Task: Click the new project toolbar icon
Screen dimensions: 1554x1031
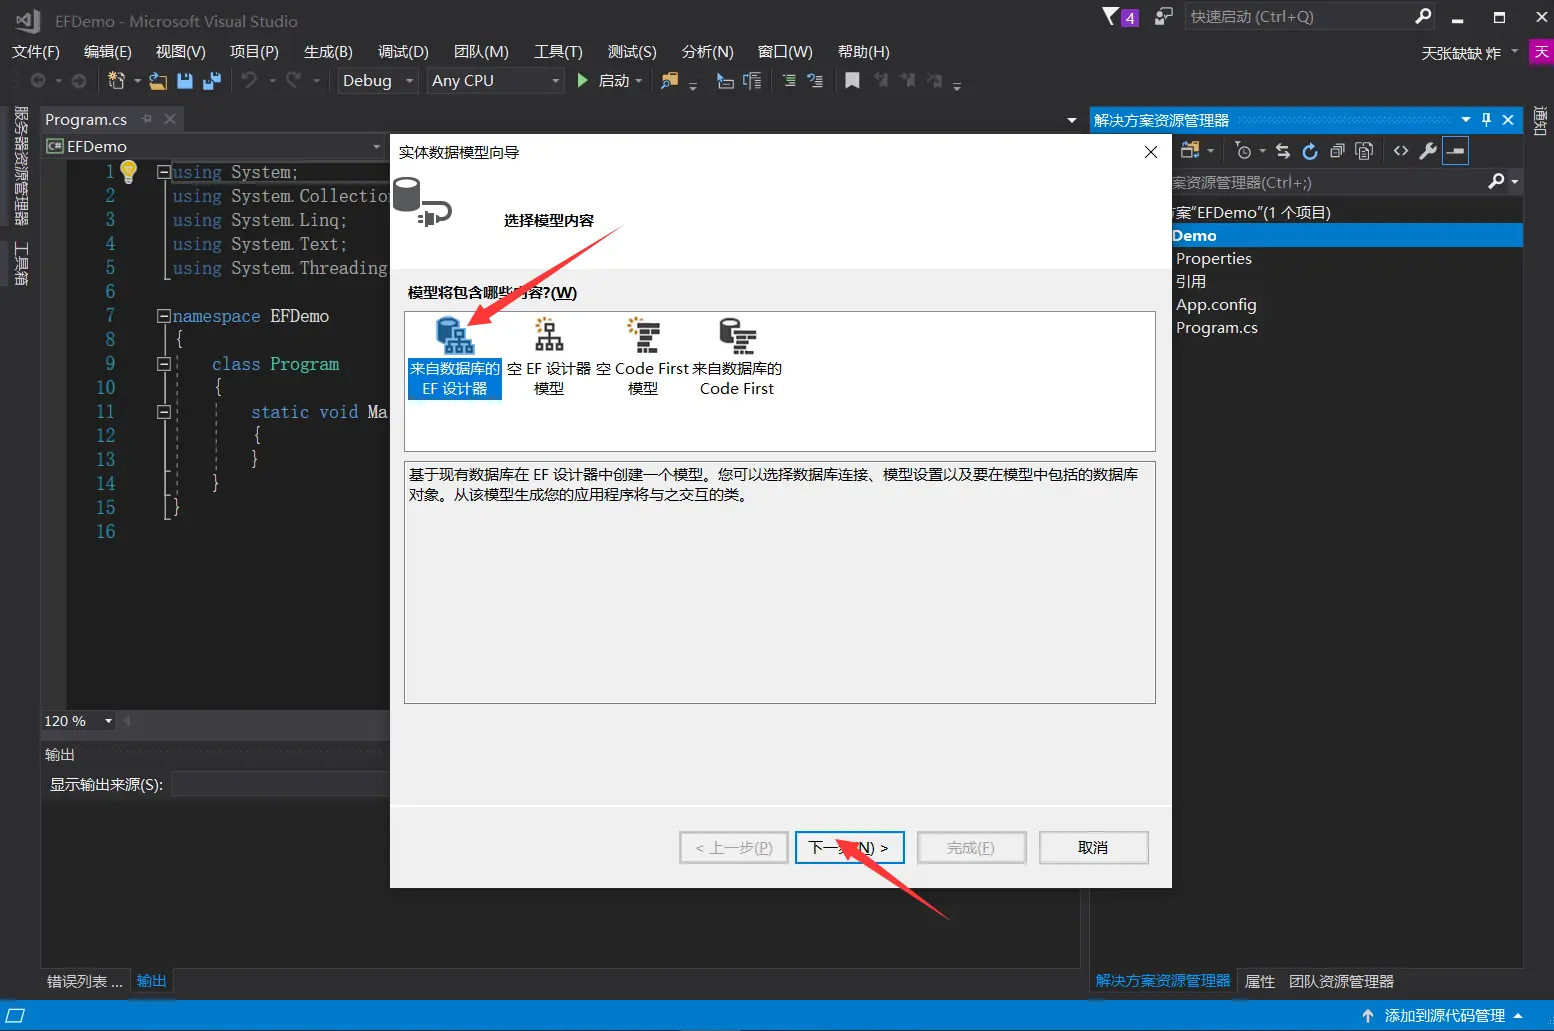Action: coord(116,81)
